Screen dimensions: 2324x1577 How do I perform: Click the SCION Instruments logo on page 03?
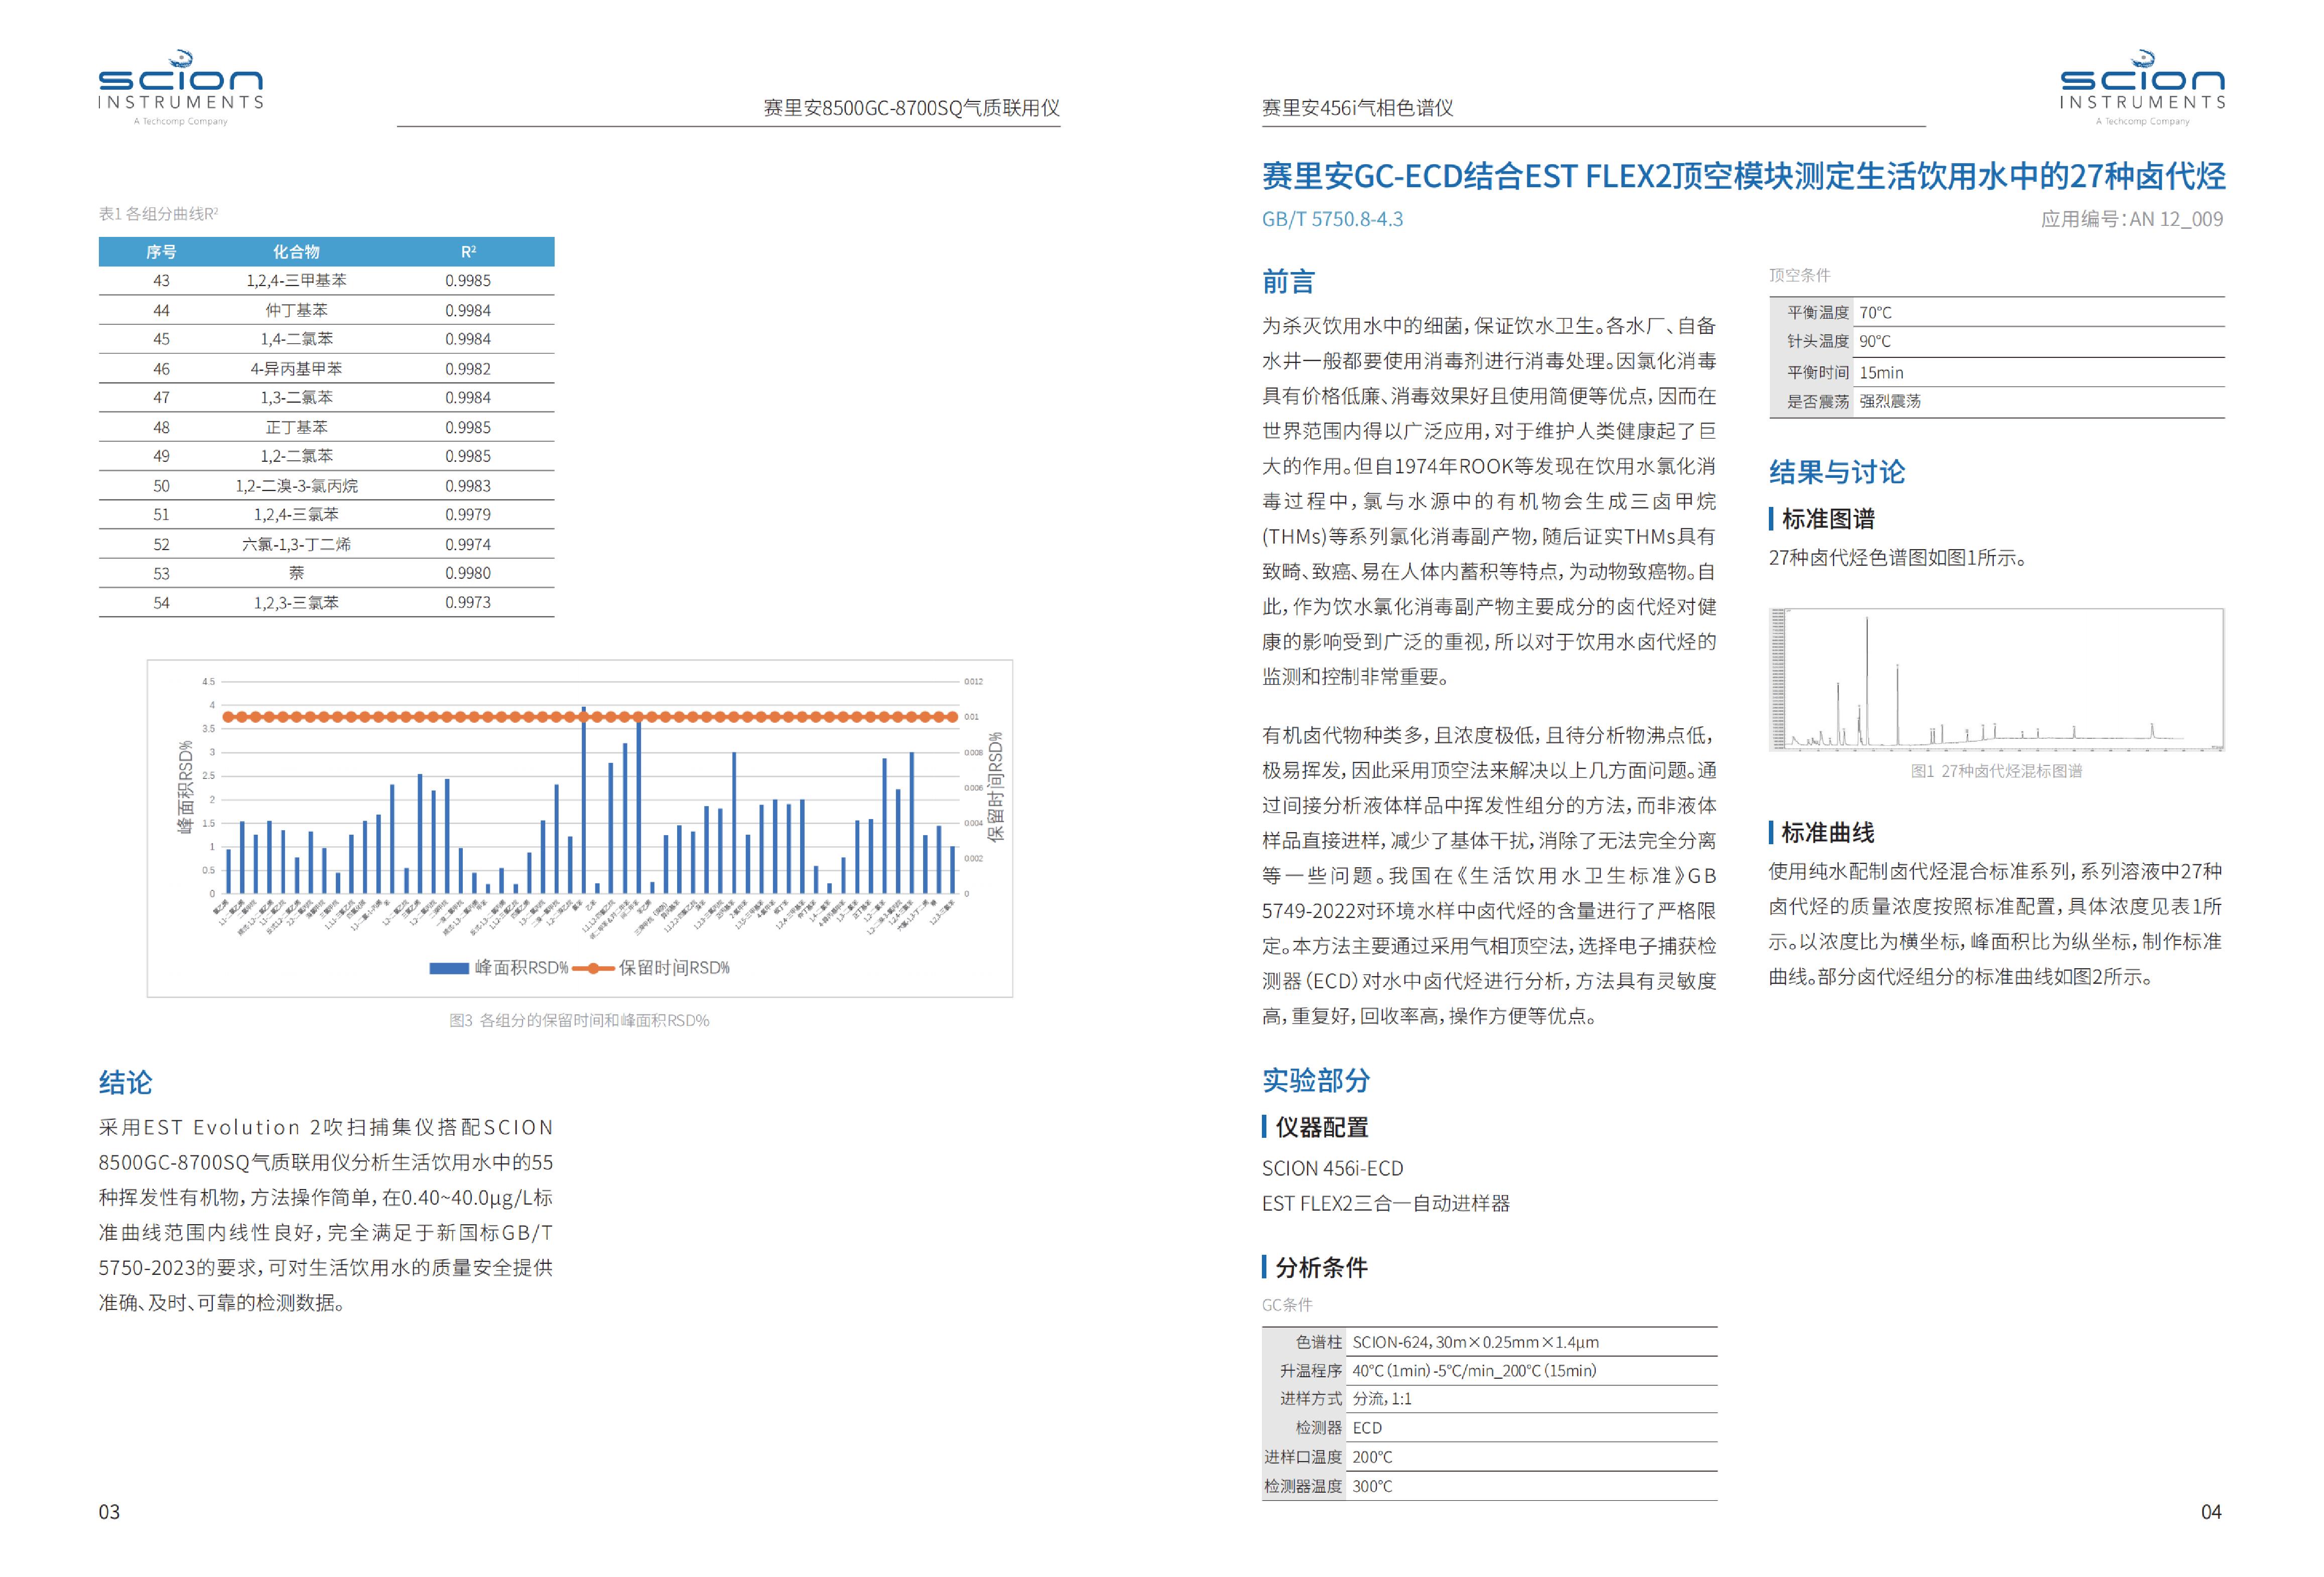click(x=181, y=87)
